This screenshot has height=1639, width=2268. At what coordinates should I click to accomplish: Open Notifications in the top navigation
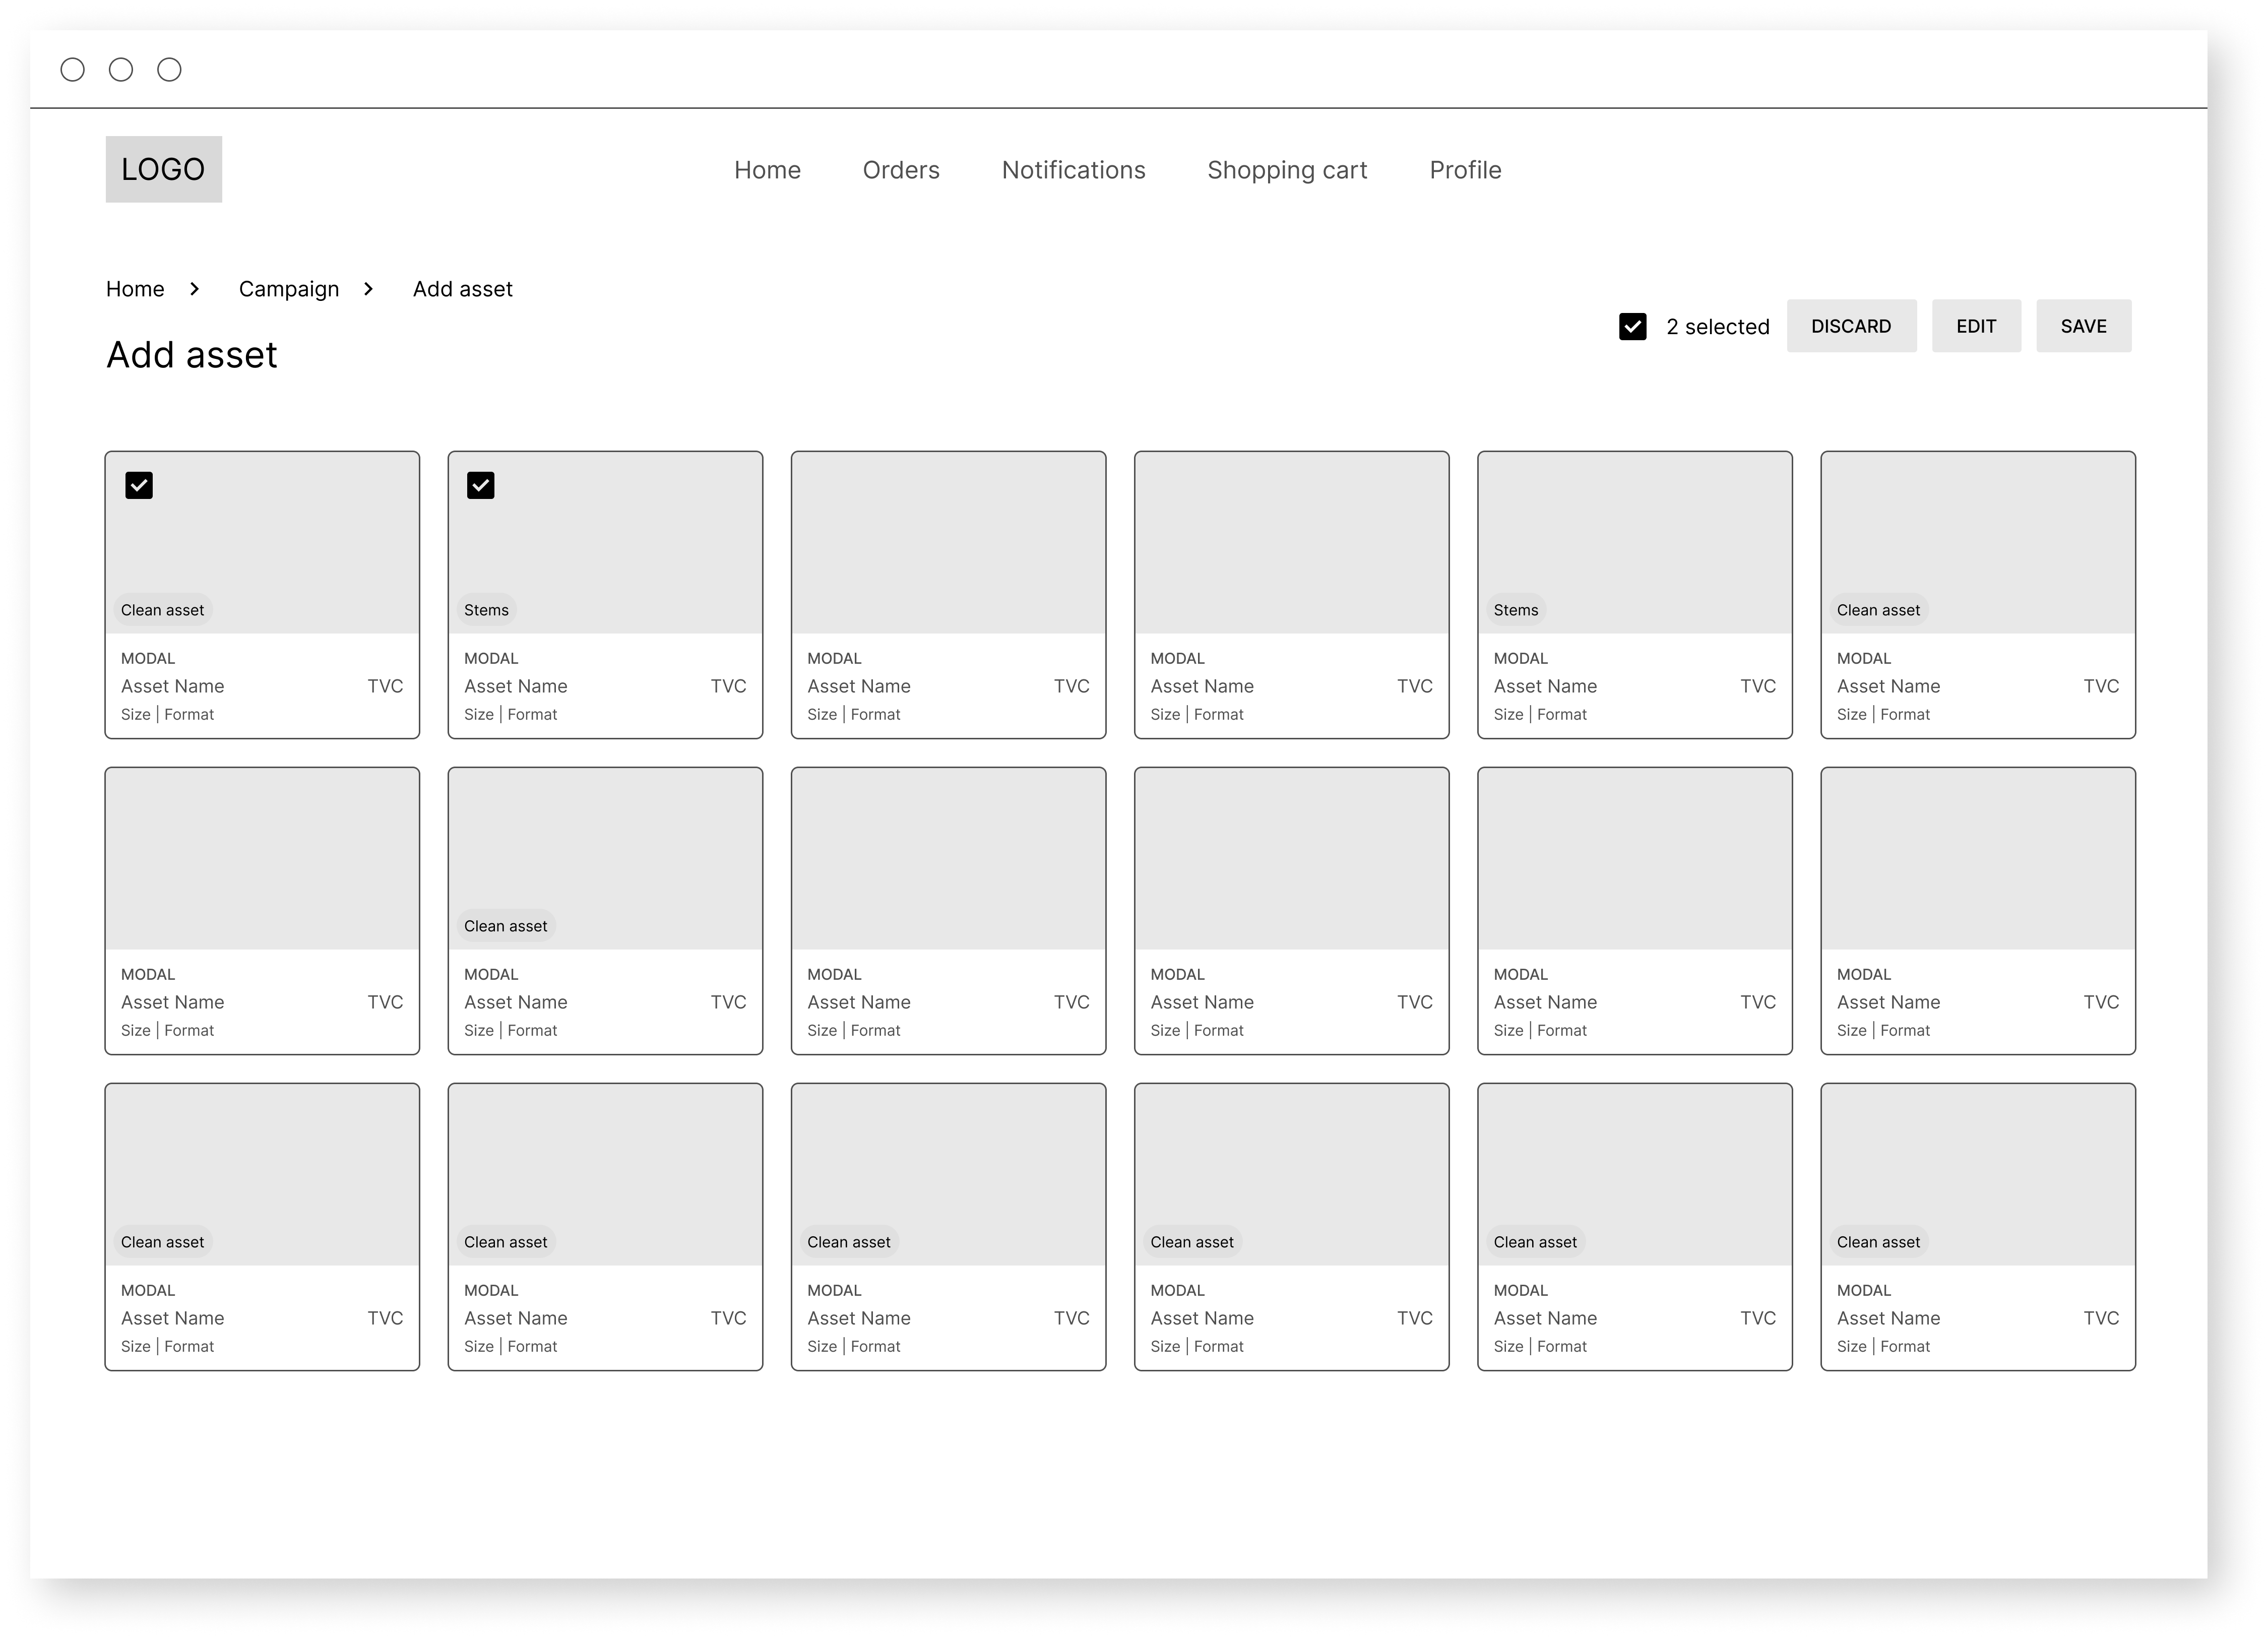click(x=1073, y=170)
